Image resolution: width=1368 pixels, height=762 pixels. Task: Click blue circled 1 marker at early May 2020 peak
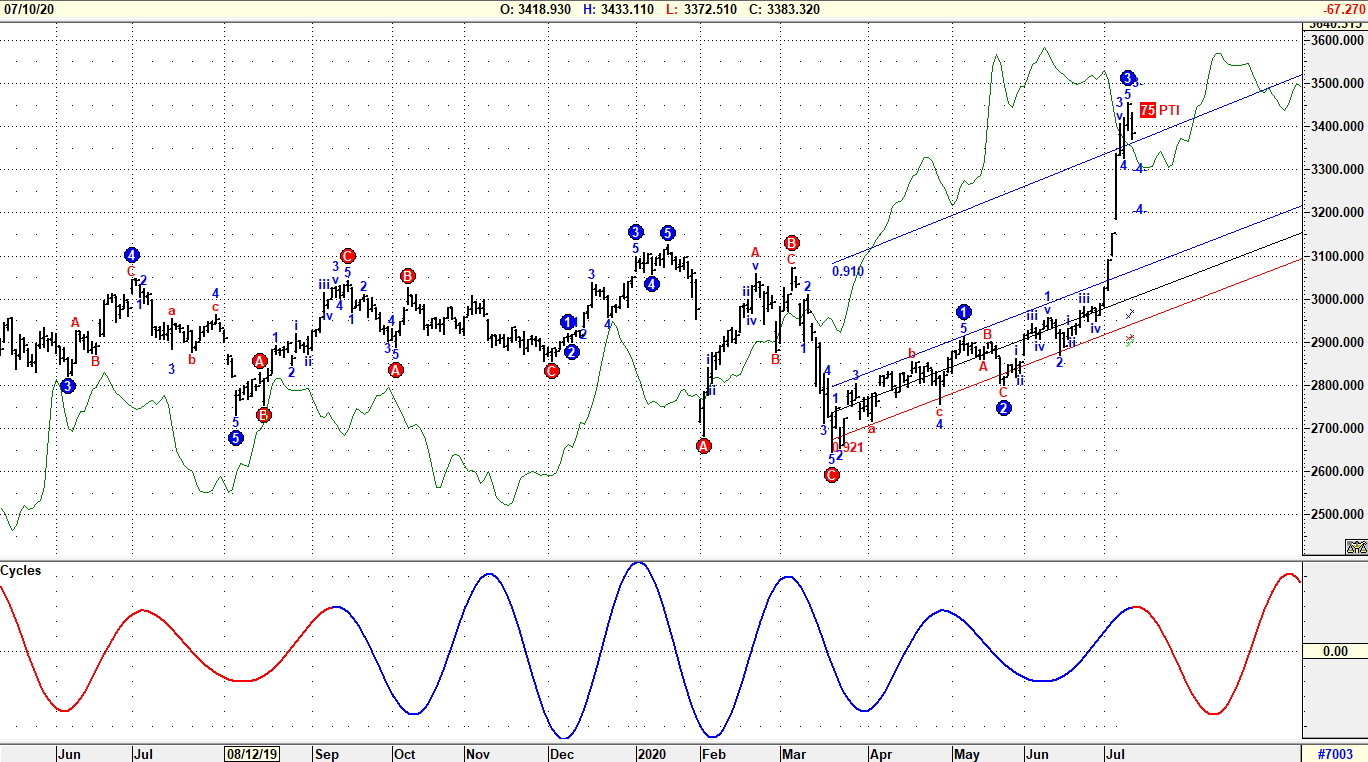click(964, 312)
